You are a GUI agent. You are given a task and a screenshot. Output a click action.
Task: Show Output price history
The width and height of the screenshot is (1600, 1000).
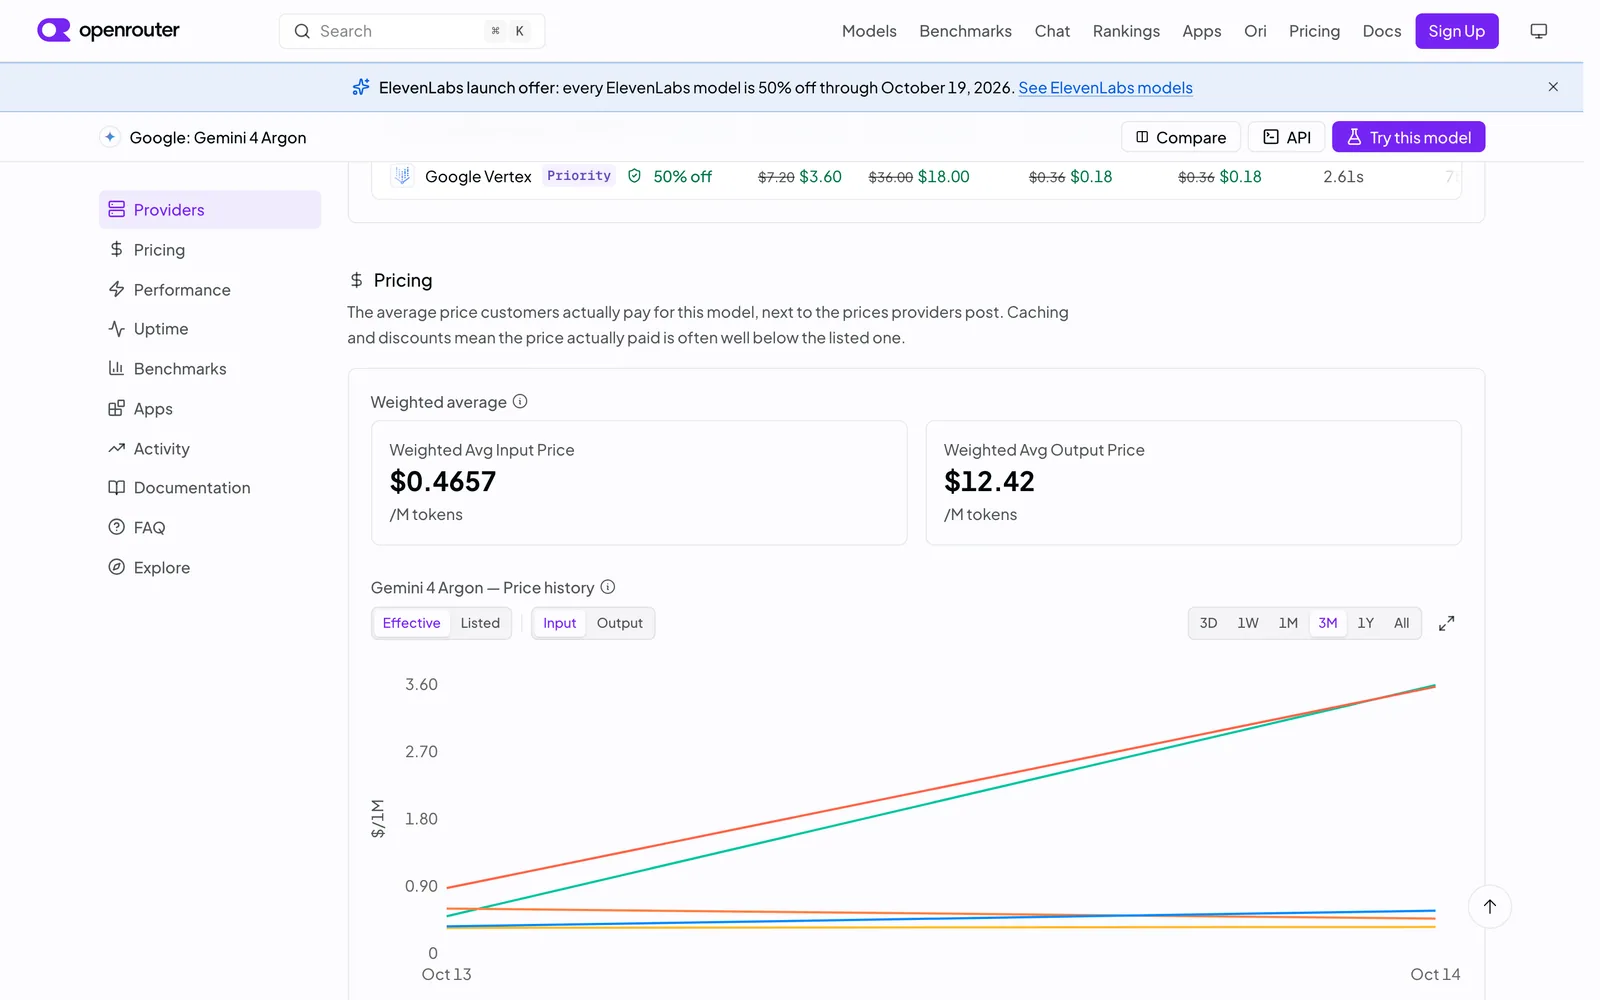(x=620, y=623)
